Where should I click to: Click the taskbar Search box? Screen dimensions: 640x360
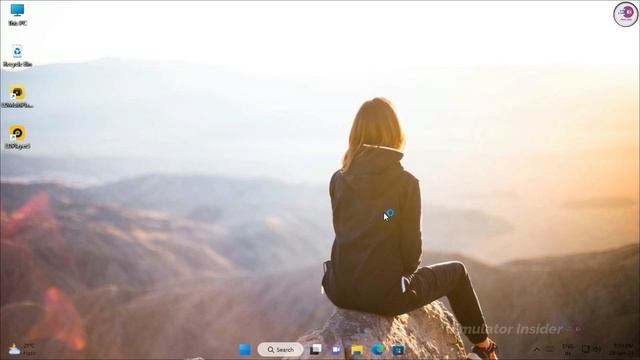(x=280, y=349)
